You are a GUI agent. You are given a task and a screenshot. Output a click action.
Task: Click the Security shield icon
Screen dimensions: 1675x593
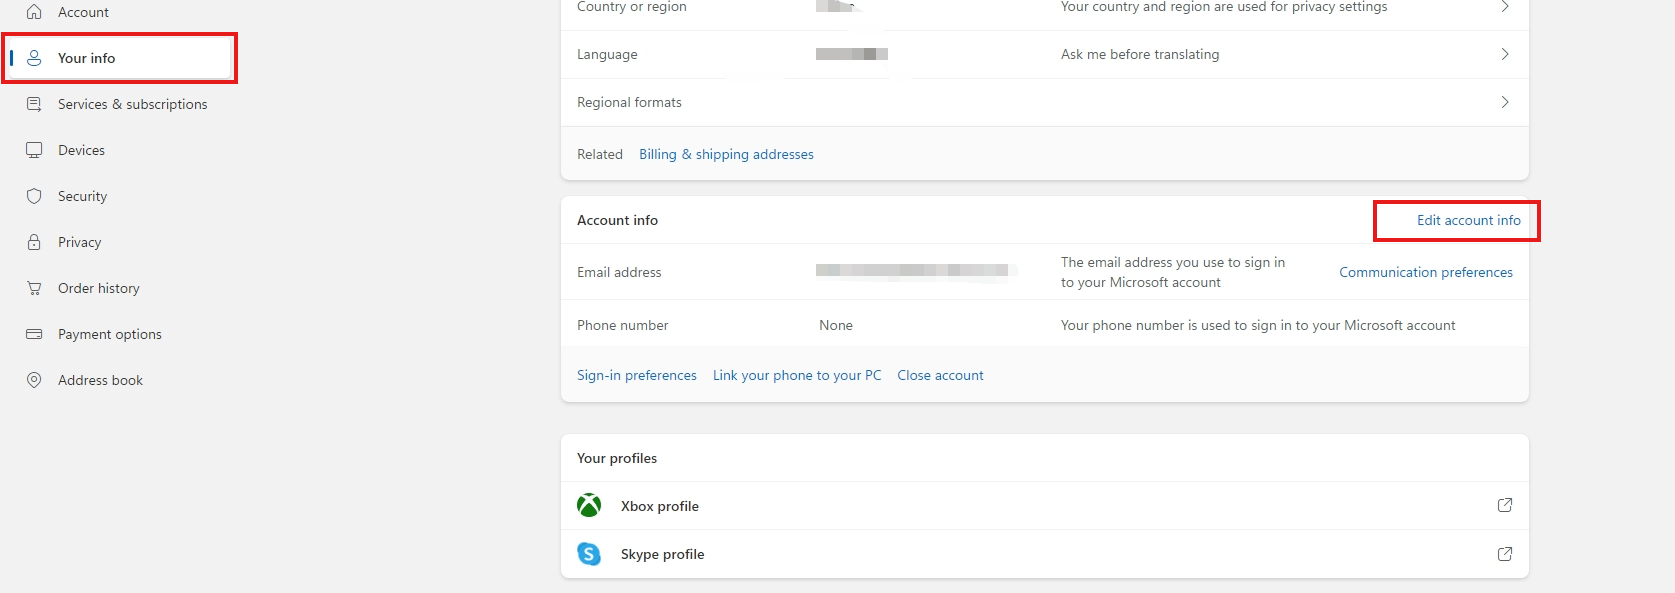pos(34,196)
